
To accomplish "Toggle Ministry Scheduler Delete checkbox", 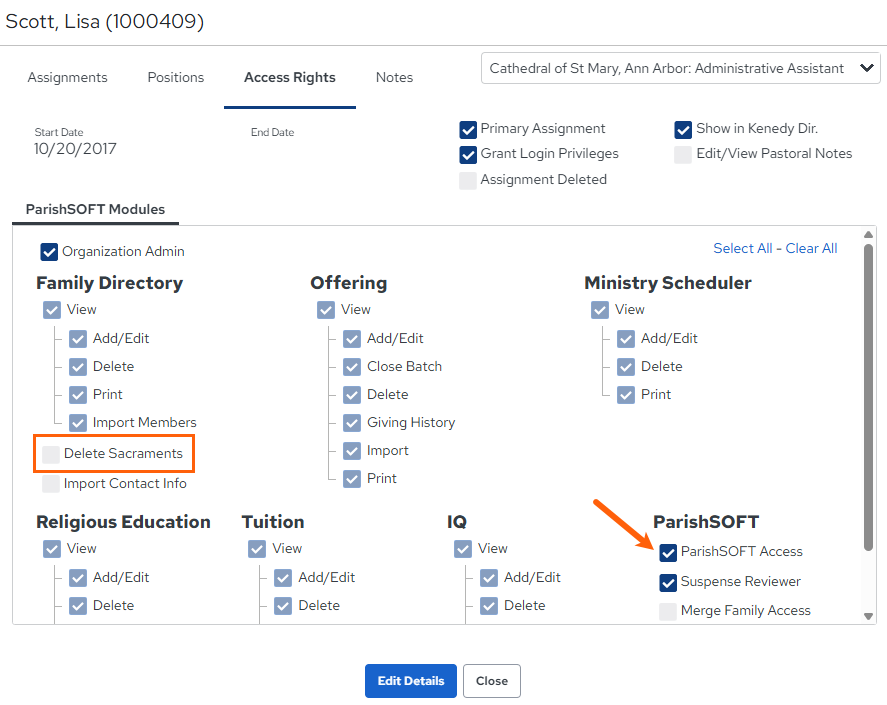I will pyautogui.click(x=626, y=367).
